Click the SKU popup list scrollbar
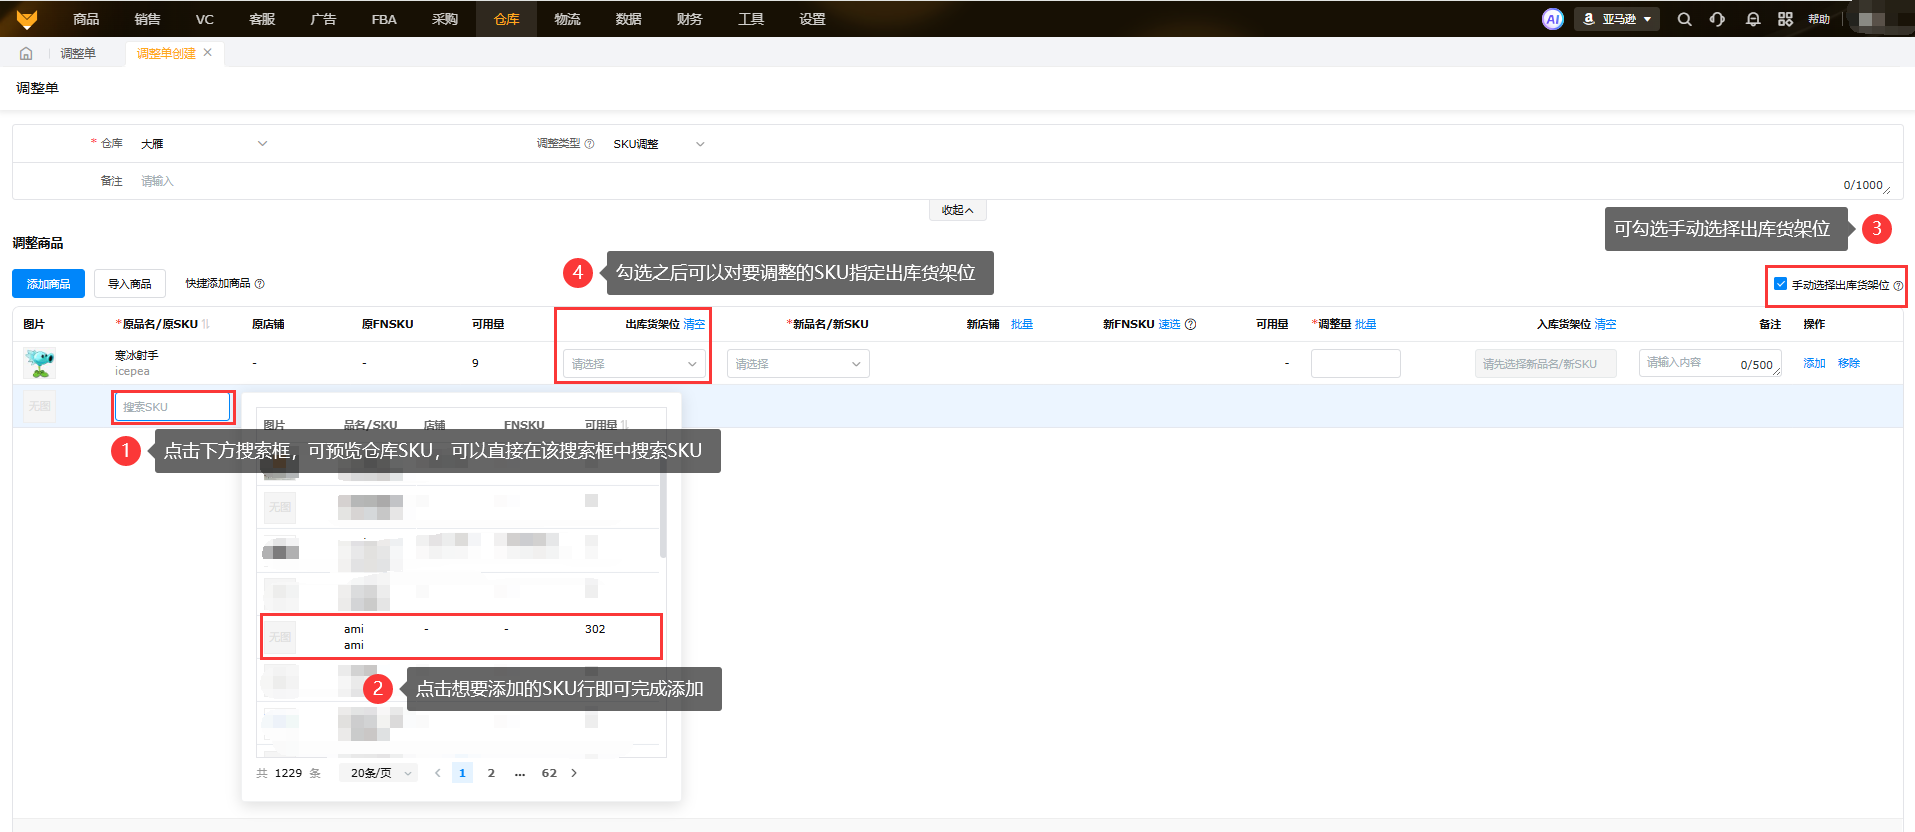 click(663, 510)
